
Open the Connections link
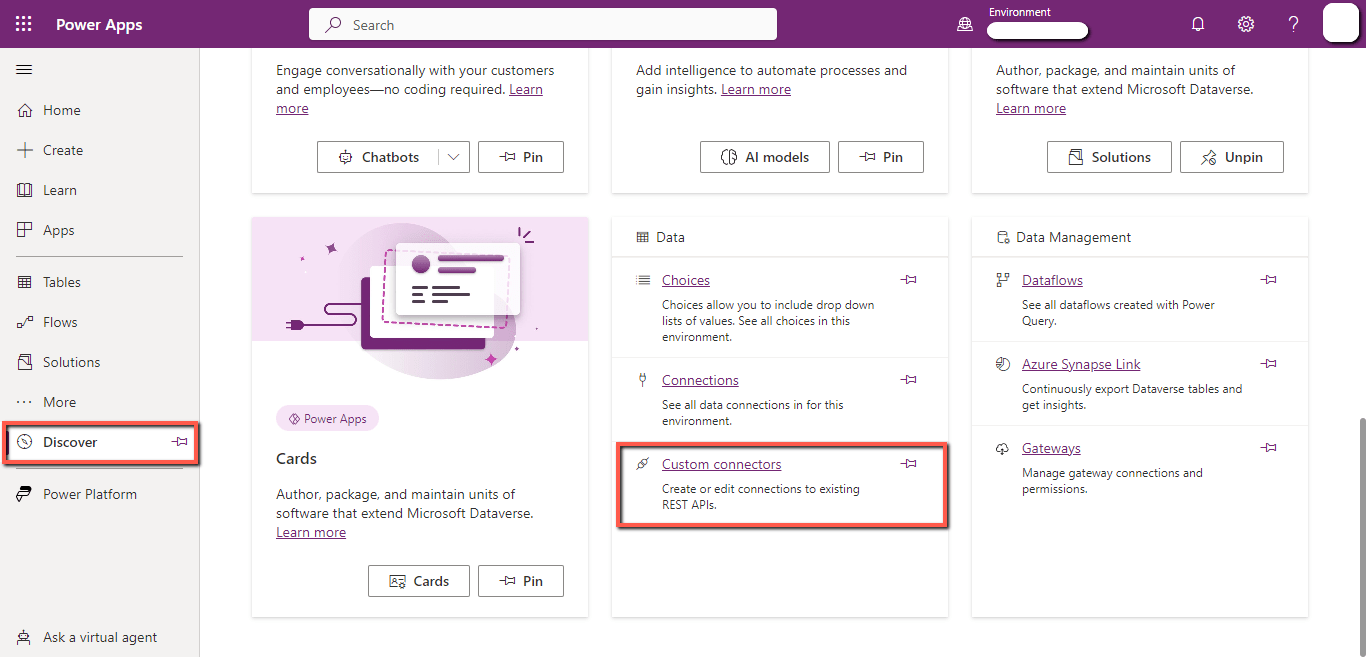(x=700, y=380)
